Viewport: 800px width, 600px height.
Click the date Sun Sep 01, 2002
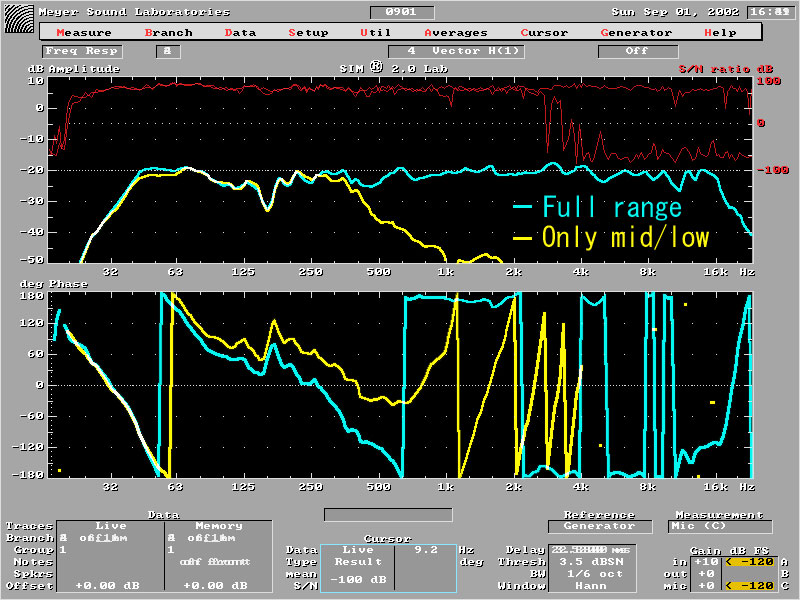[675, 12]
